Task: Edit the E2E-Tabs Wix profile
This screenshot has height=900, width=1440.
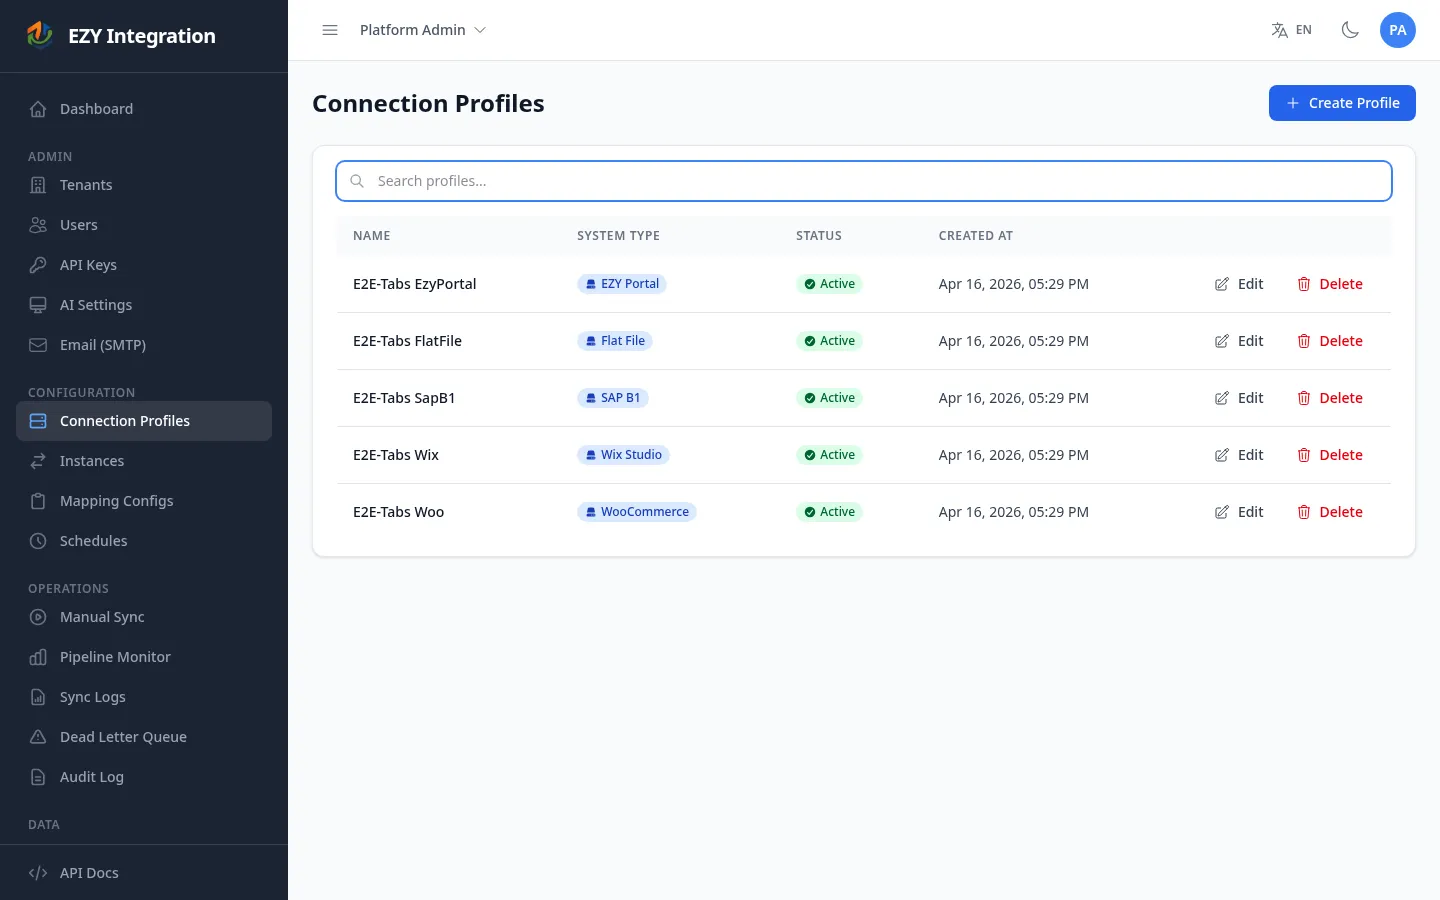Action: point(1239,455)
